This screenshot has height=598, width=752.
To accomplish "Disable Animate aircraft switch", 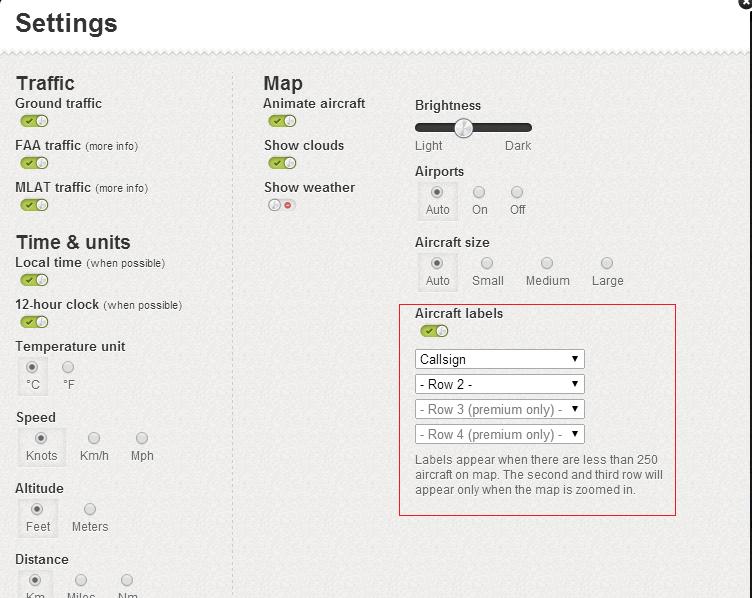I will coord(282,121).
